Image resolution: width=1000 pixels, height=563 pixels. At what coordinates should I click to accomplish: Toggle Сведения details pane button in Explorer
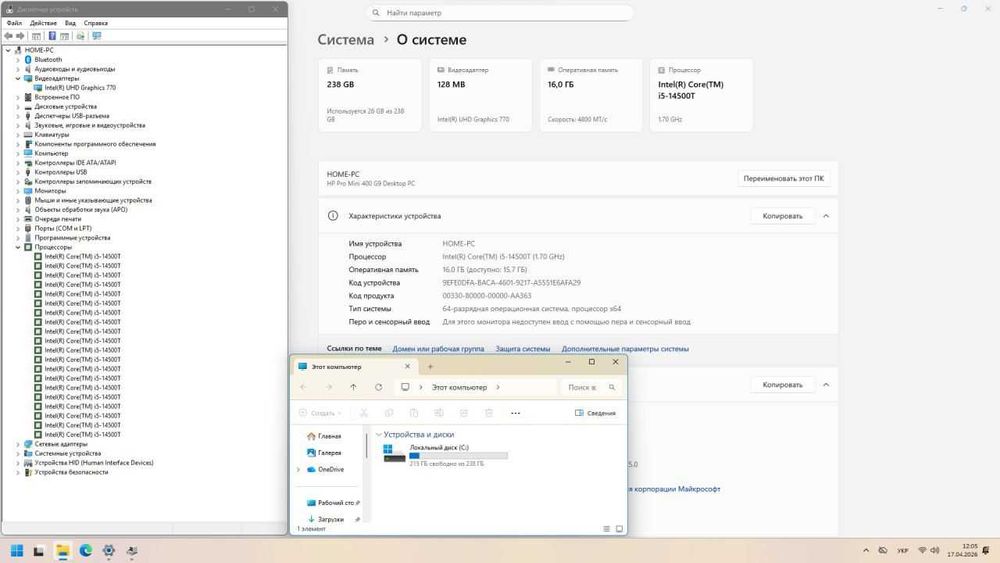point(595,413)
